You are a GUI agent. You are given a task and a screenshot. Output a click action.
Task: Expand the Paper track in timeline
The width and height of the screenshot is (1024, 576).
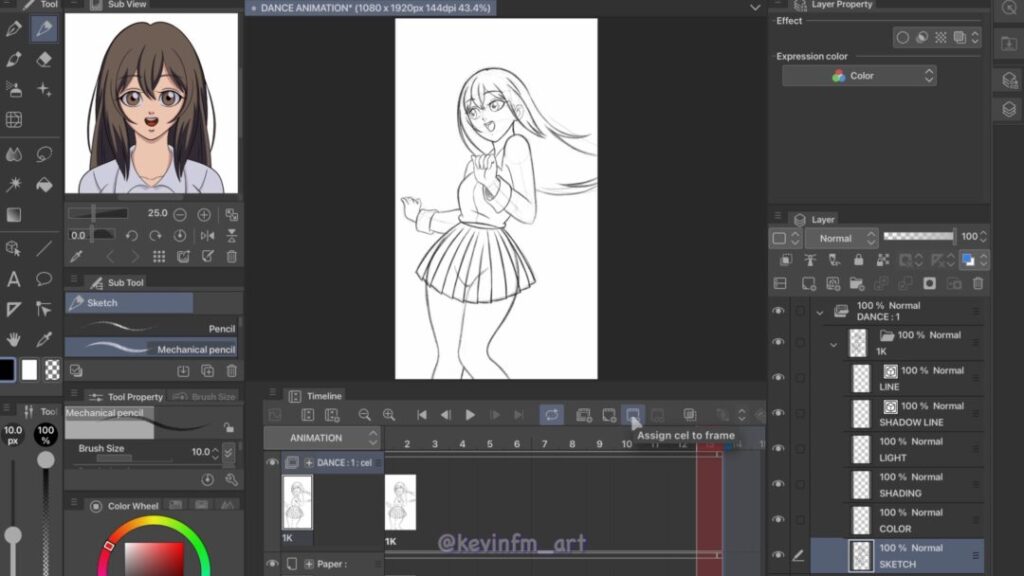(x=309, y=564)
